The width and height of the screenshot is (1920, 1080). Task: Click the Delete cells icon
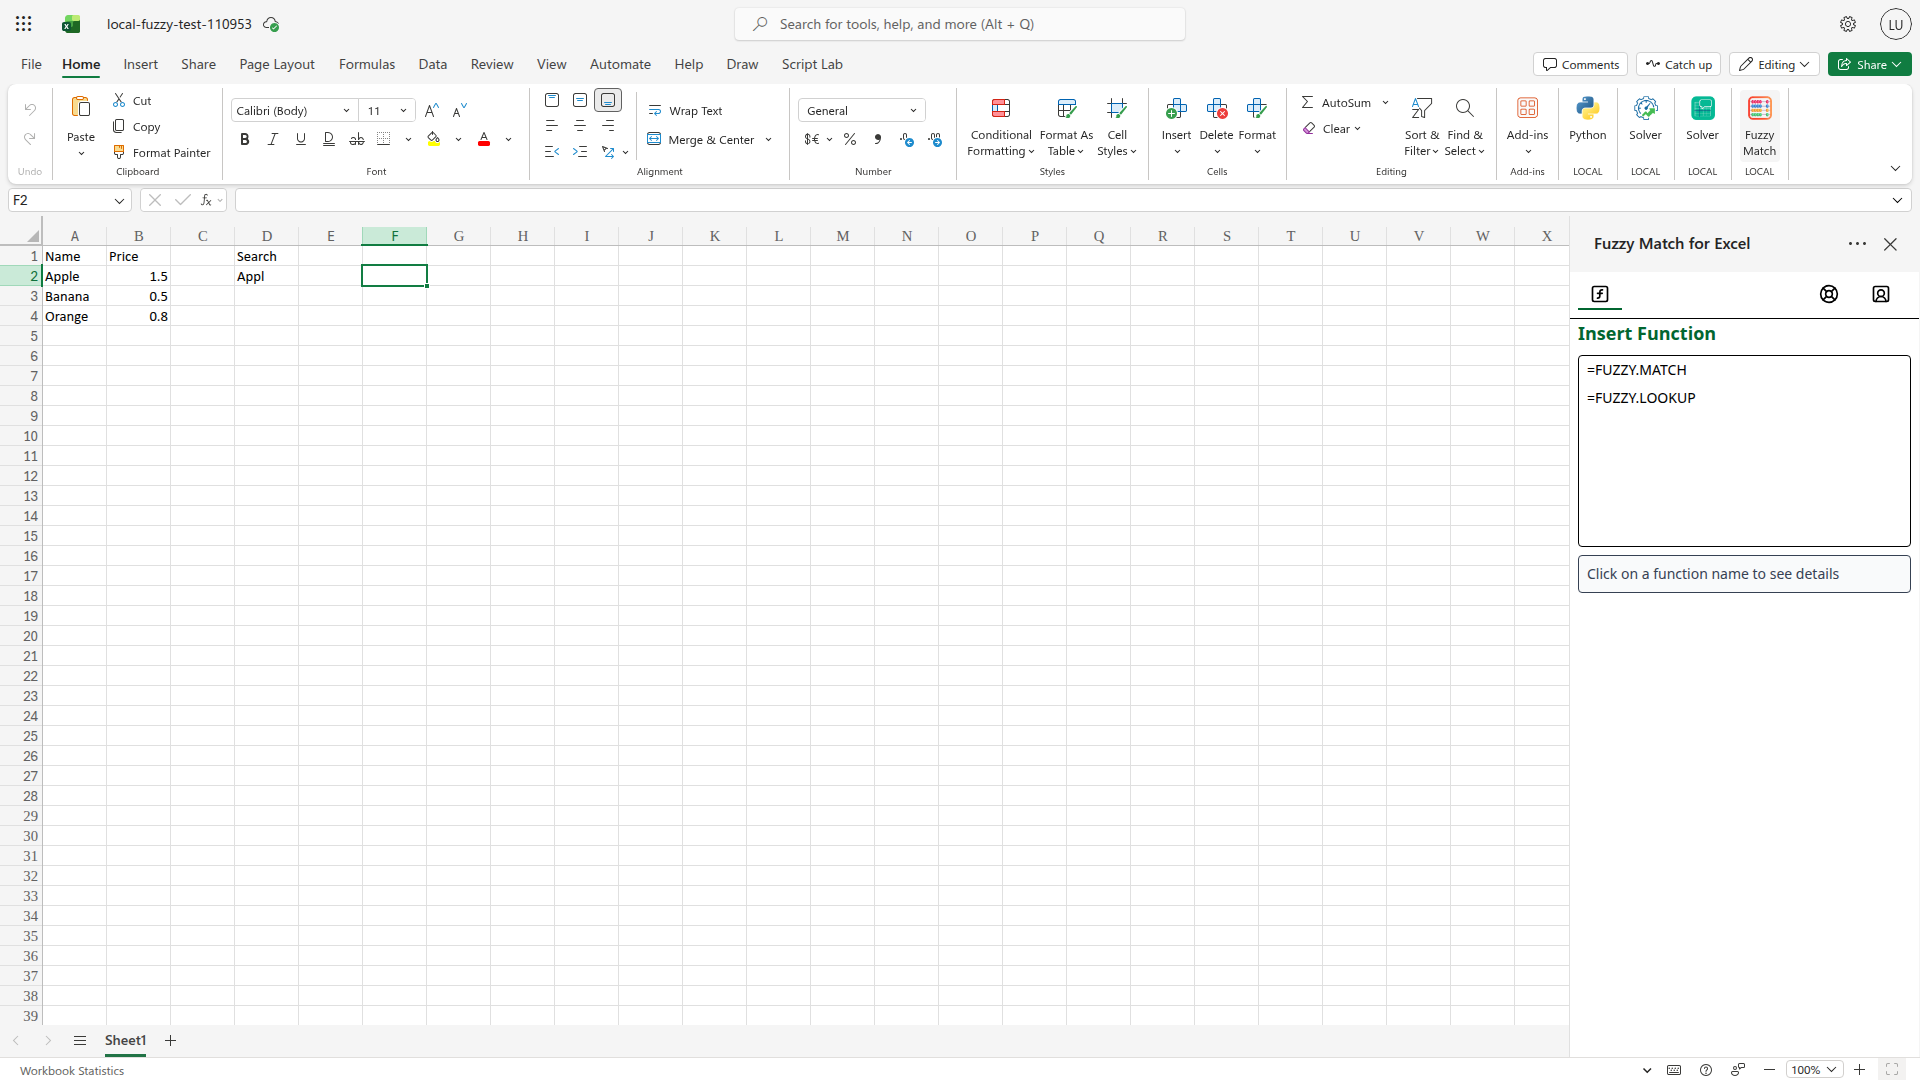coord(1216,108)
